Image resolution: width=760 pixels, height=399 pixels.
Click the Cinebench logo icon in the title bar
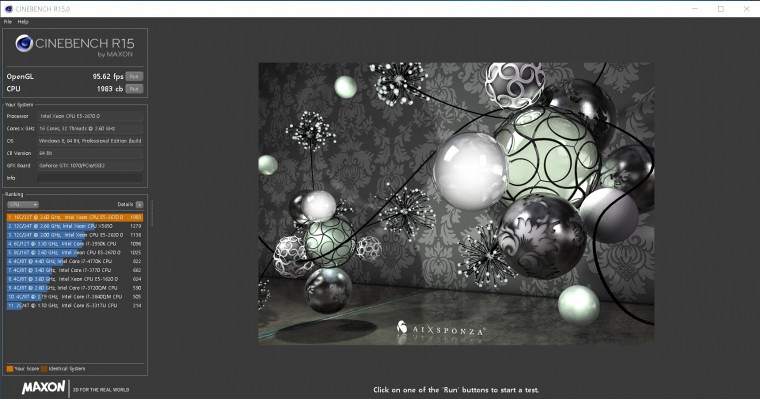tap(8, 9)
